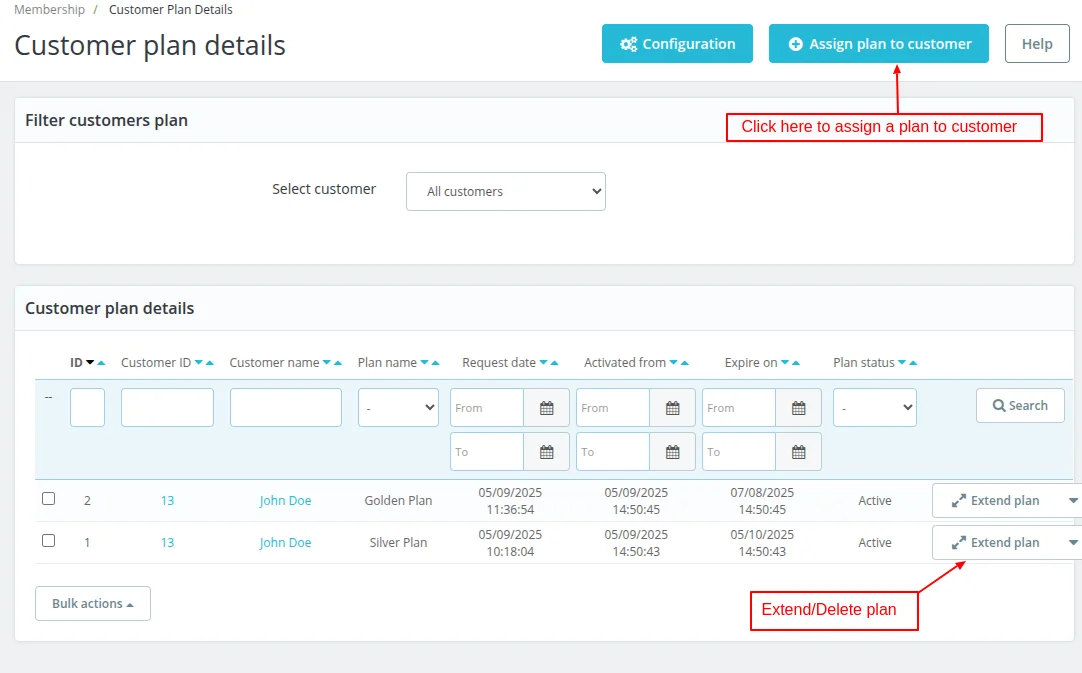
Task: Sort the ID column using its sort arrow
Action: [89, 362]
